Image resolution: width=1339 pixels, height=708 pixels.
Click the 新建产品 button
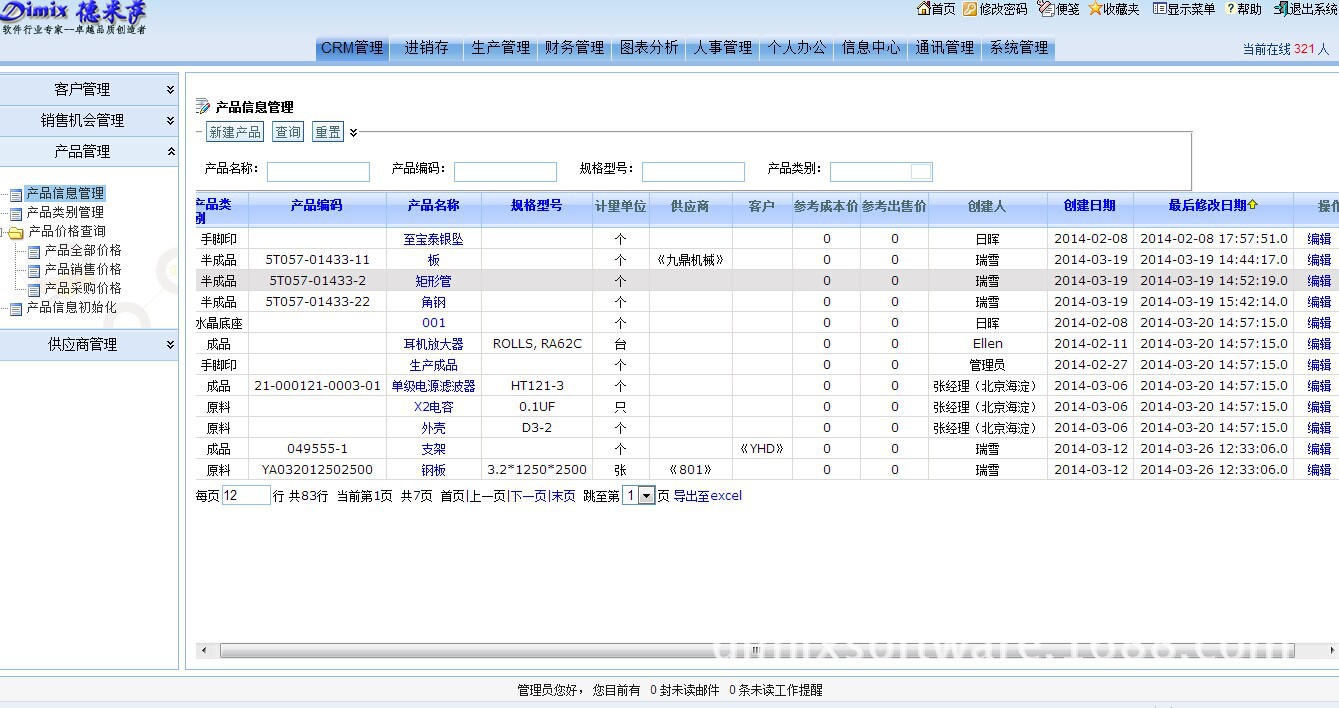point(235,132)
